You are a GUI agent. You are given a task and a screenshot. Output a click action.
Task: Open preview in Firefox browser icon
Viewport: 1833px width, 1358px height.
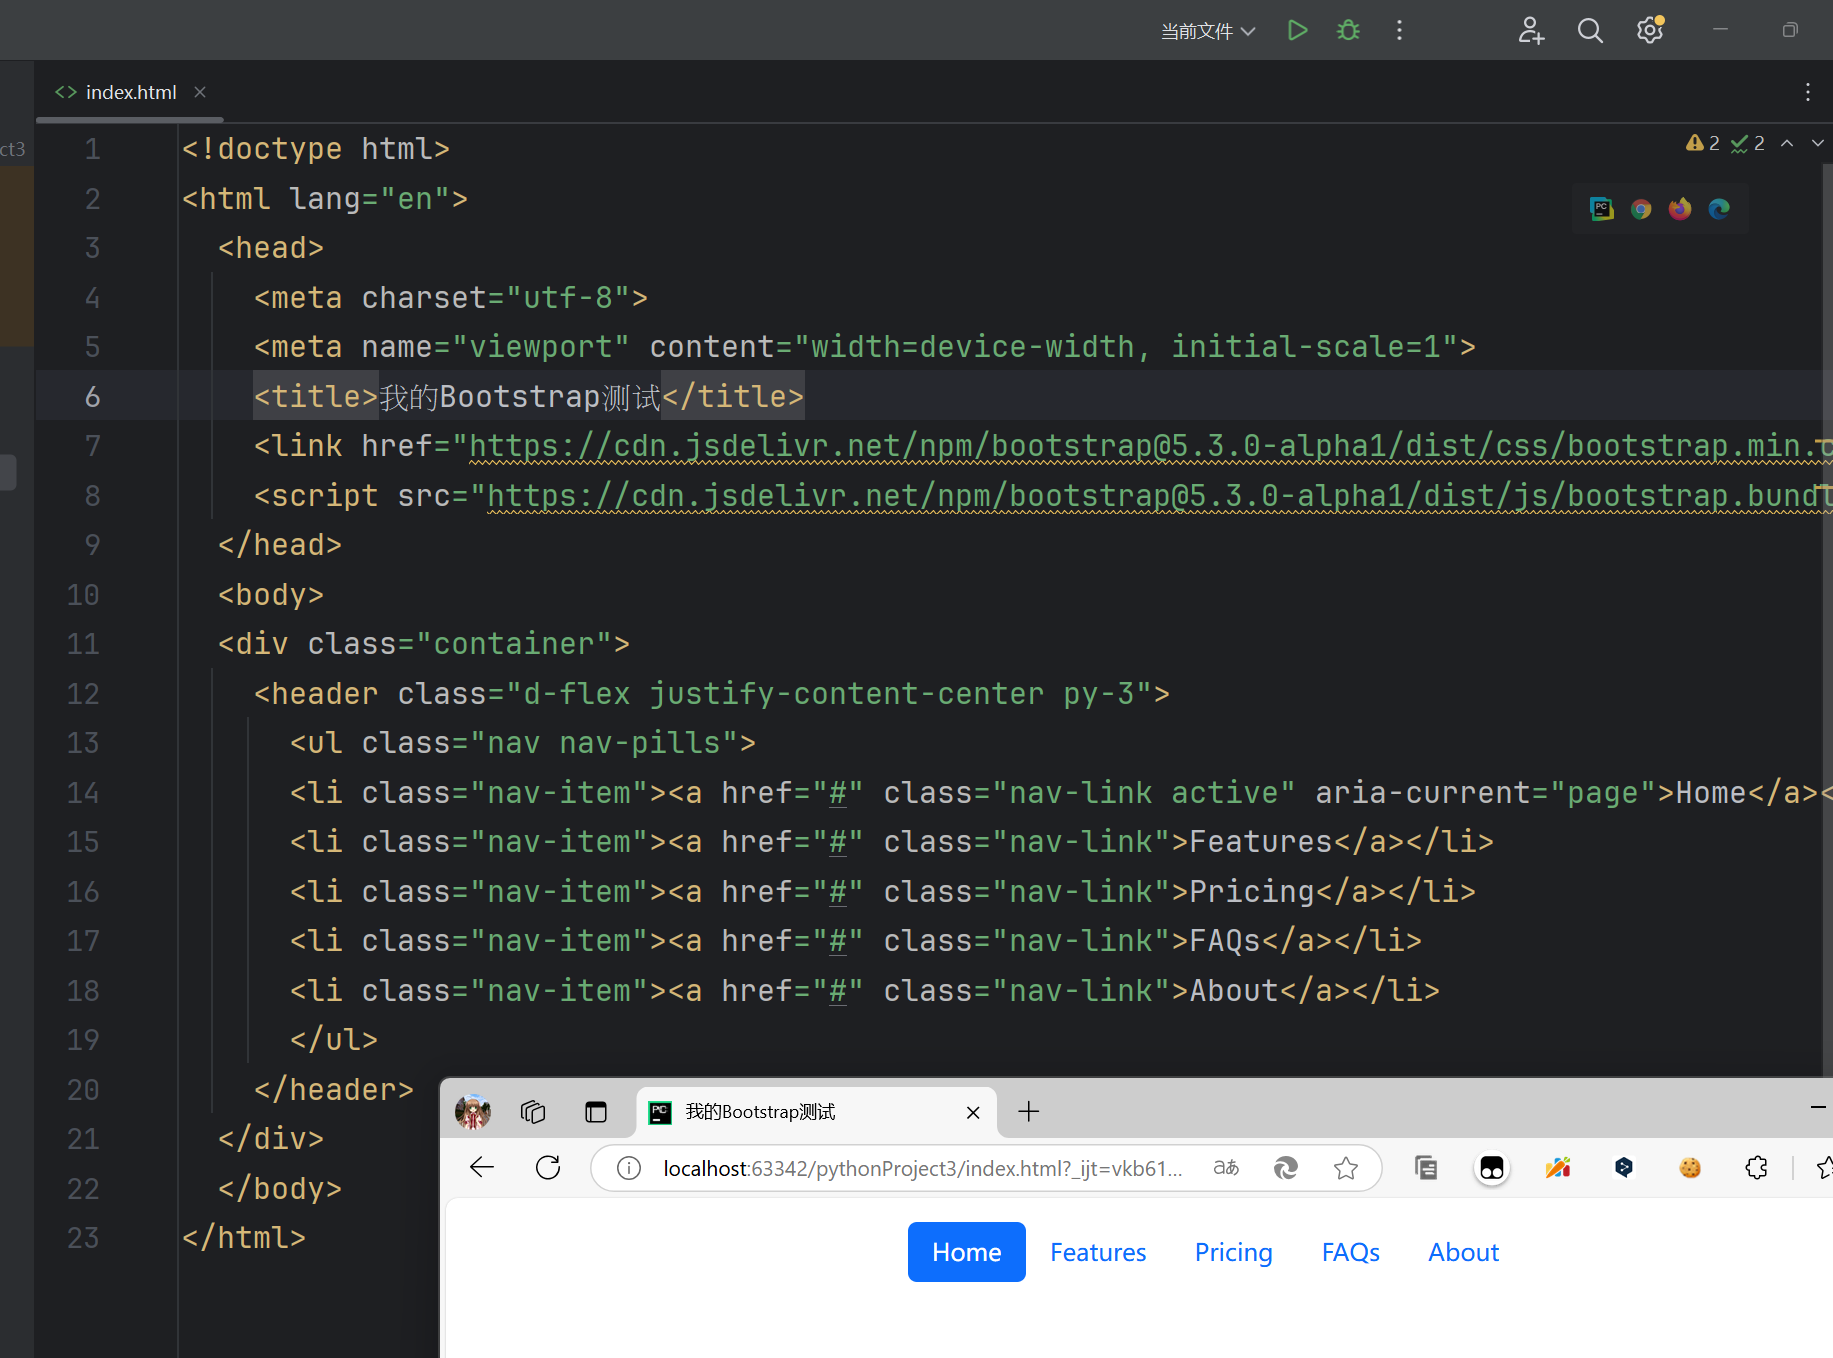tap(1680, 209)
